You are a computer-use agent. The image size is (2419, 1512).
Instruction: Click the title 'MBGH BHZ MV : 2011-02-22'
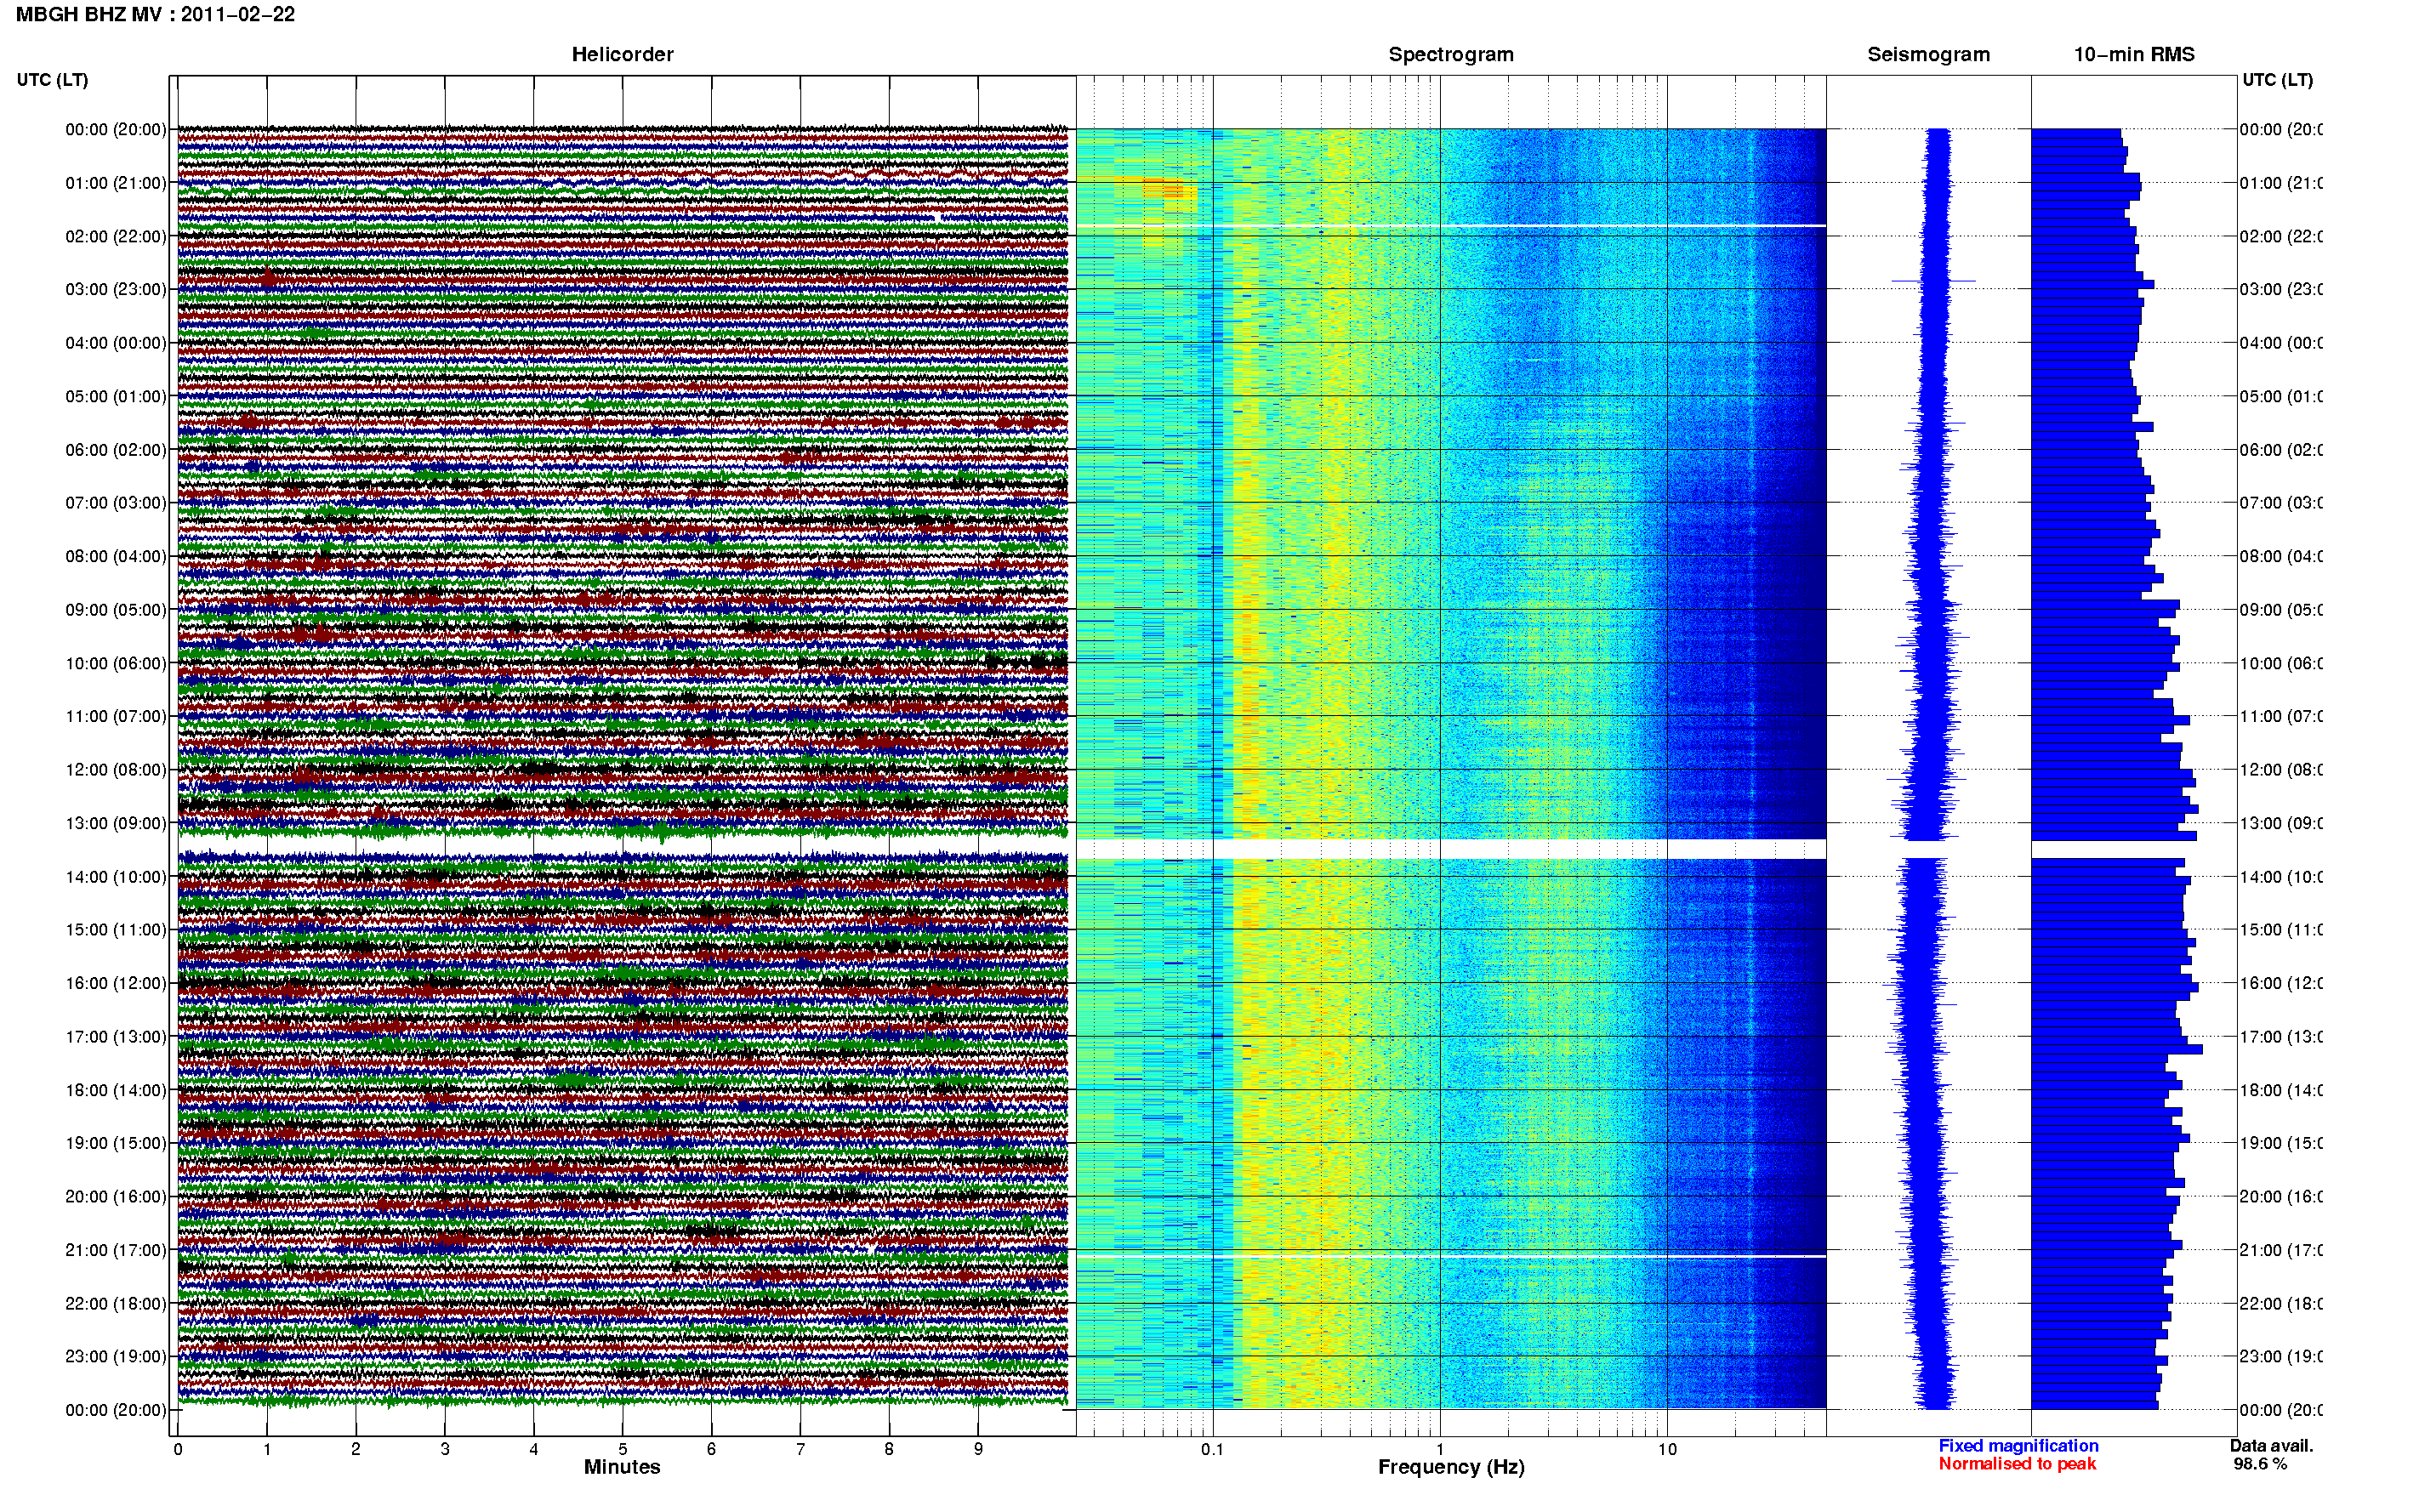[x=155, y=15]
